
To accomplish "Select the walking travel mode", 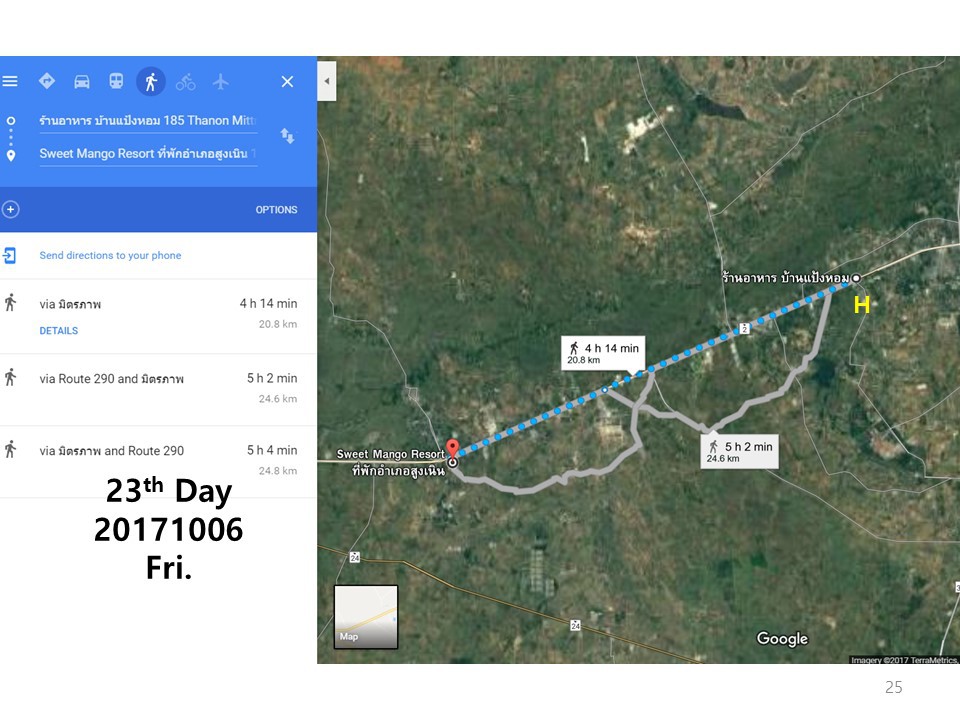I will pos(150,82).
